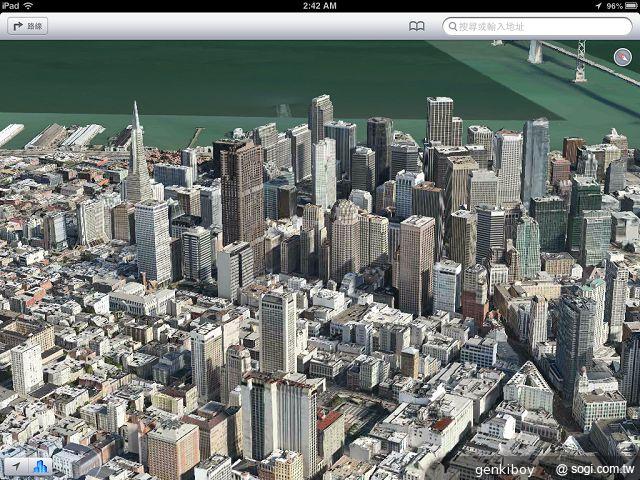This screenshot has width=640, height=480.
Task: Tap the 路線 directions button
Action: click(x=27, y=26)
